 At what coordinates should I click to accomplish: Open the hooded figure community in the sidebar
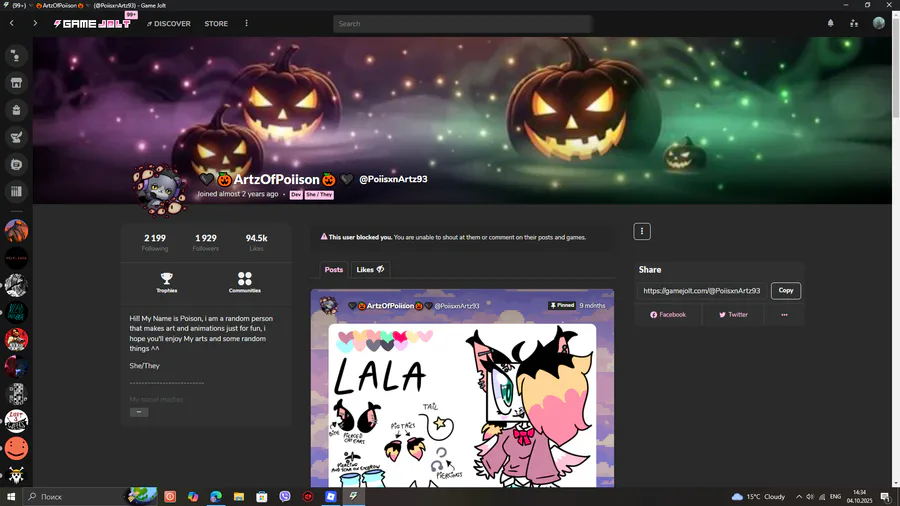[16, 231]
